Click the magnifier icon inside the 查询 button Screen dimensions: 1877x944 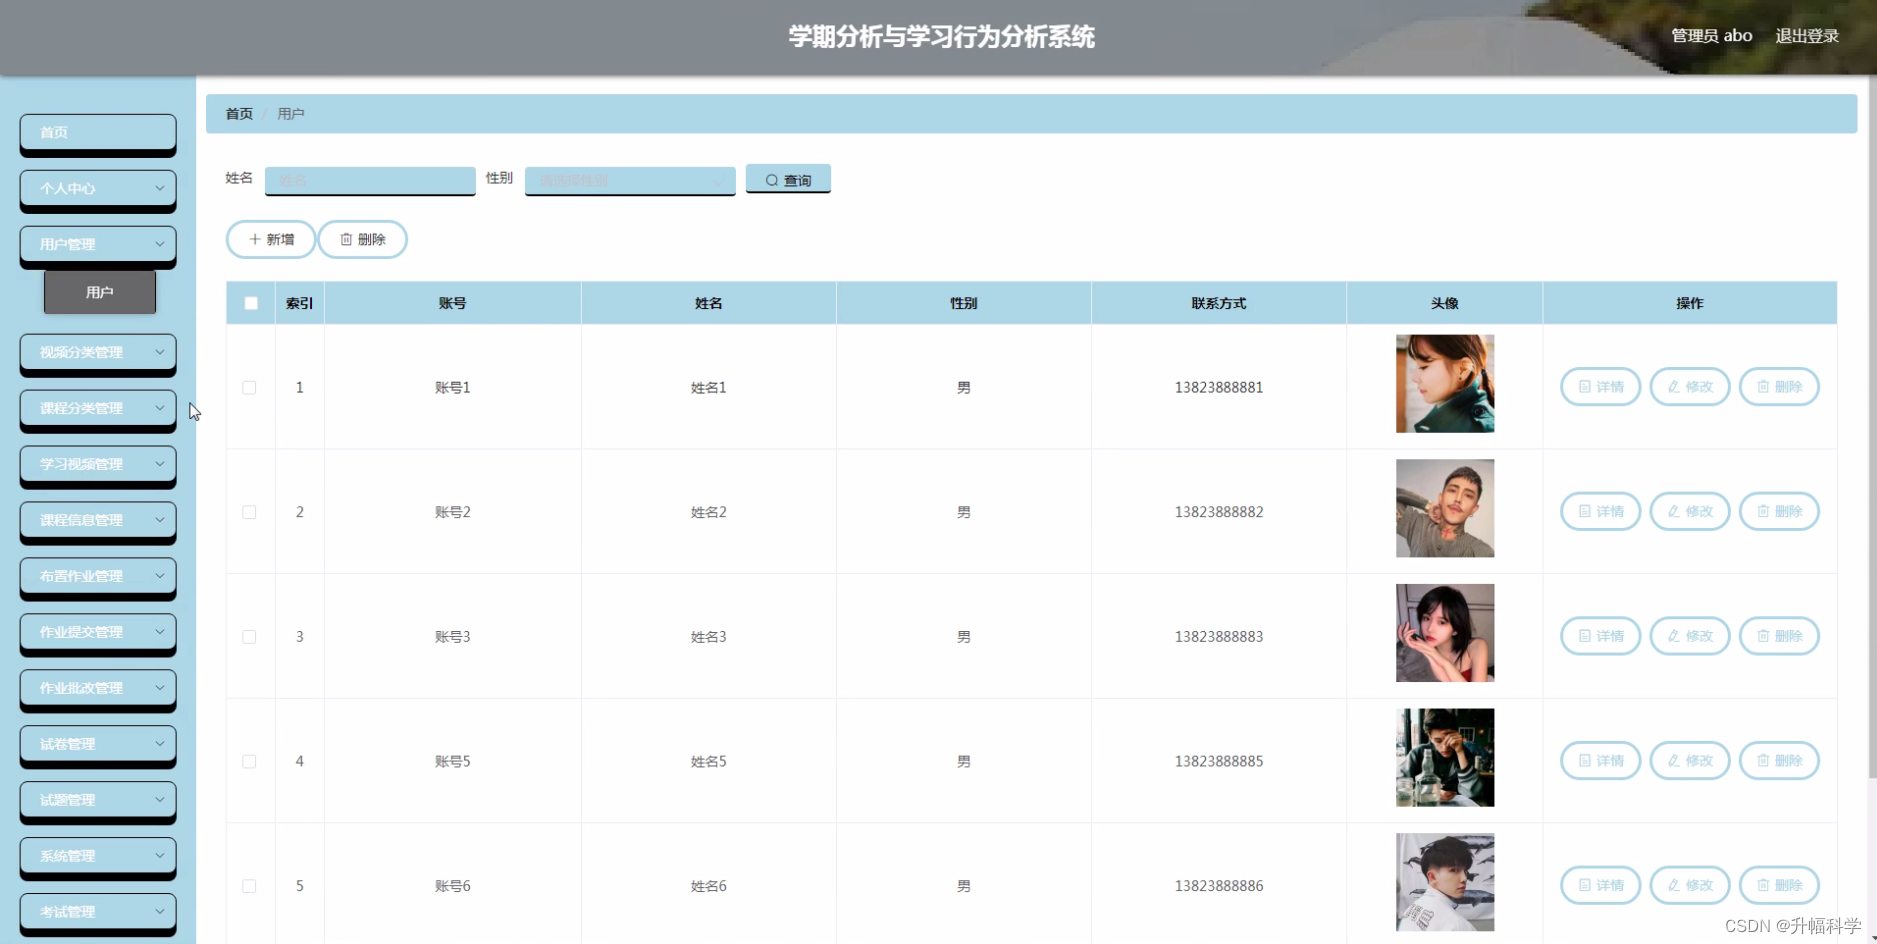tap(771, 179)
